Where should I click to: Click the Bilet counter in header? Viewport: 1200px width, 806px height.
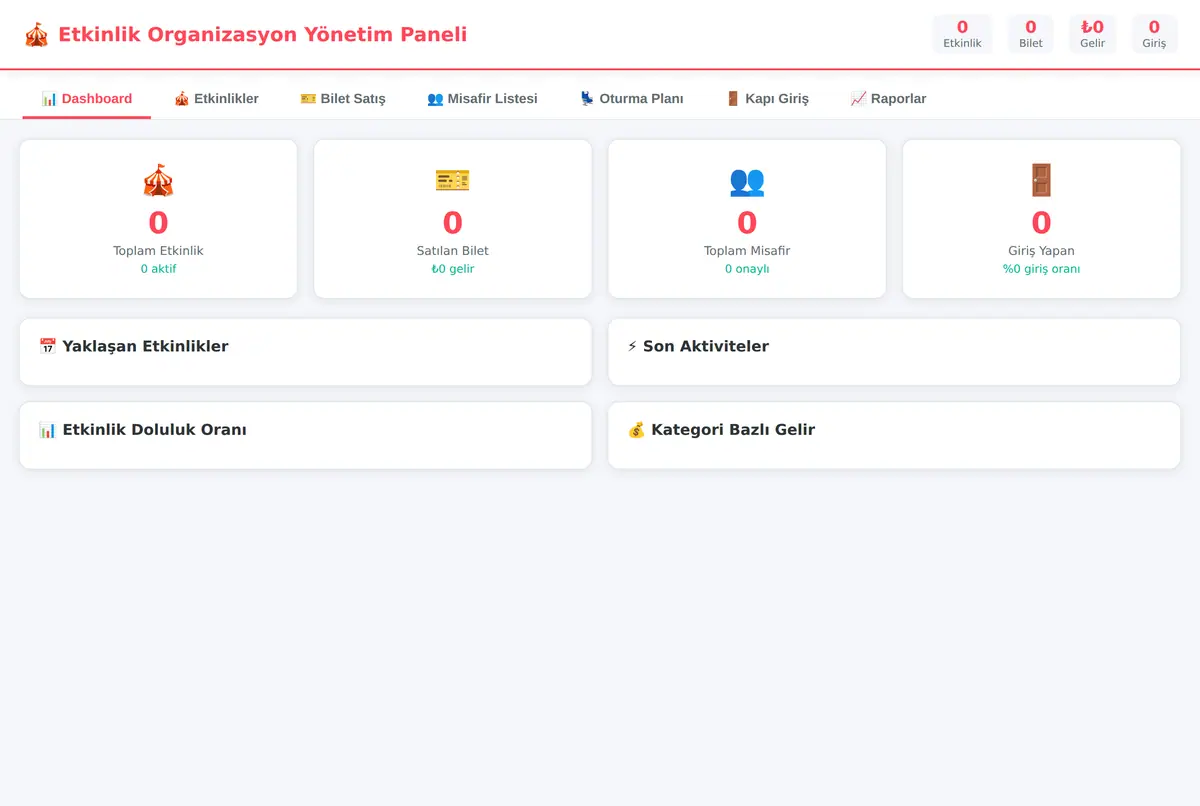tap(1031, 34)
